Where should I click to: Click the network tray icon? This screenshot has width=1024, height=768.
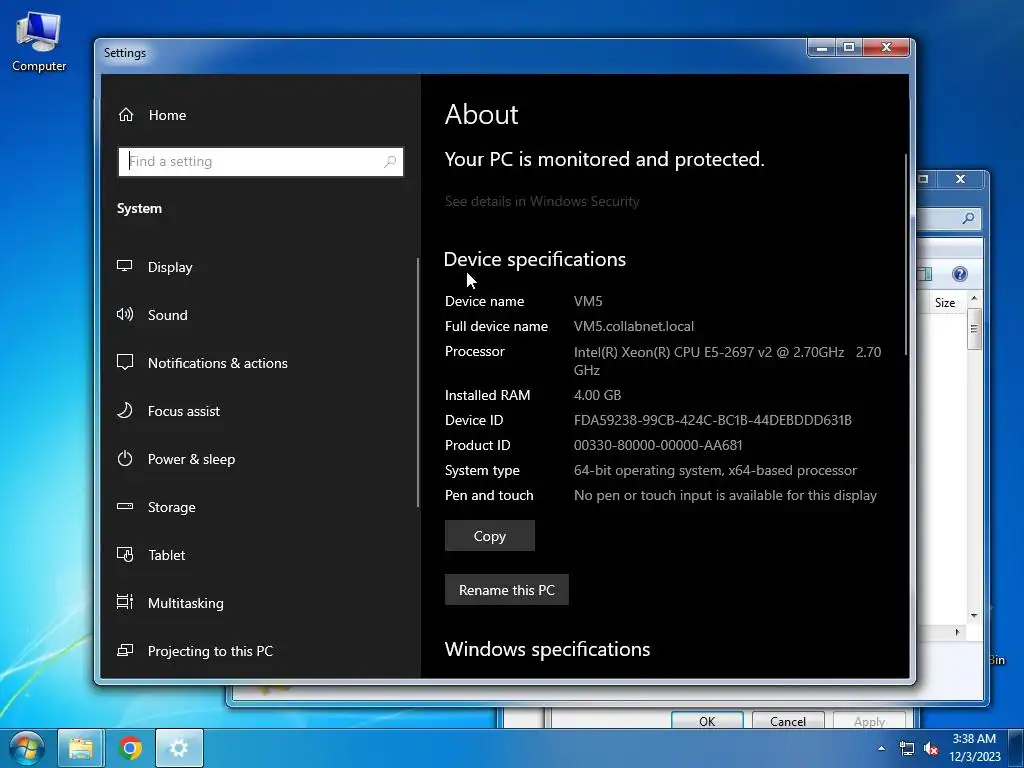[x=906, y=748]
